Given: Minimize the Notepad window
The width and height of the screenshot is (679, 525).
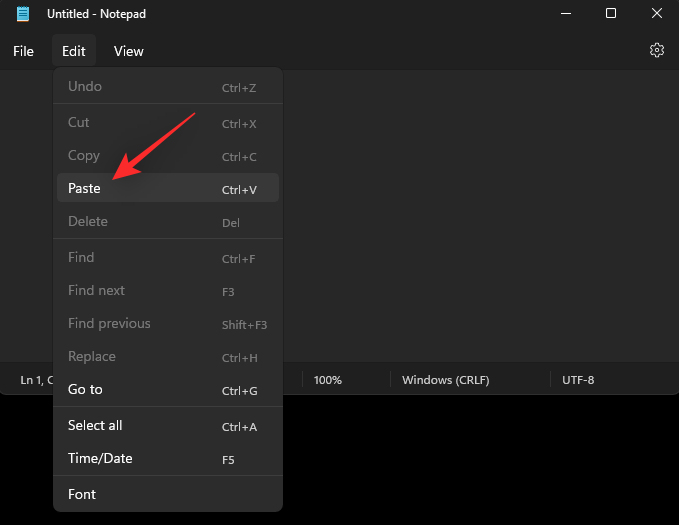Looking at the screenshot, I should (566, 14).
